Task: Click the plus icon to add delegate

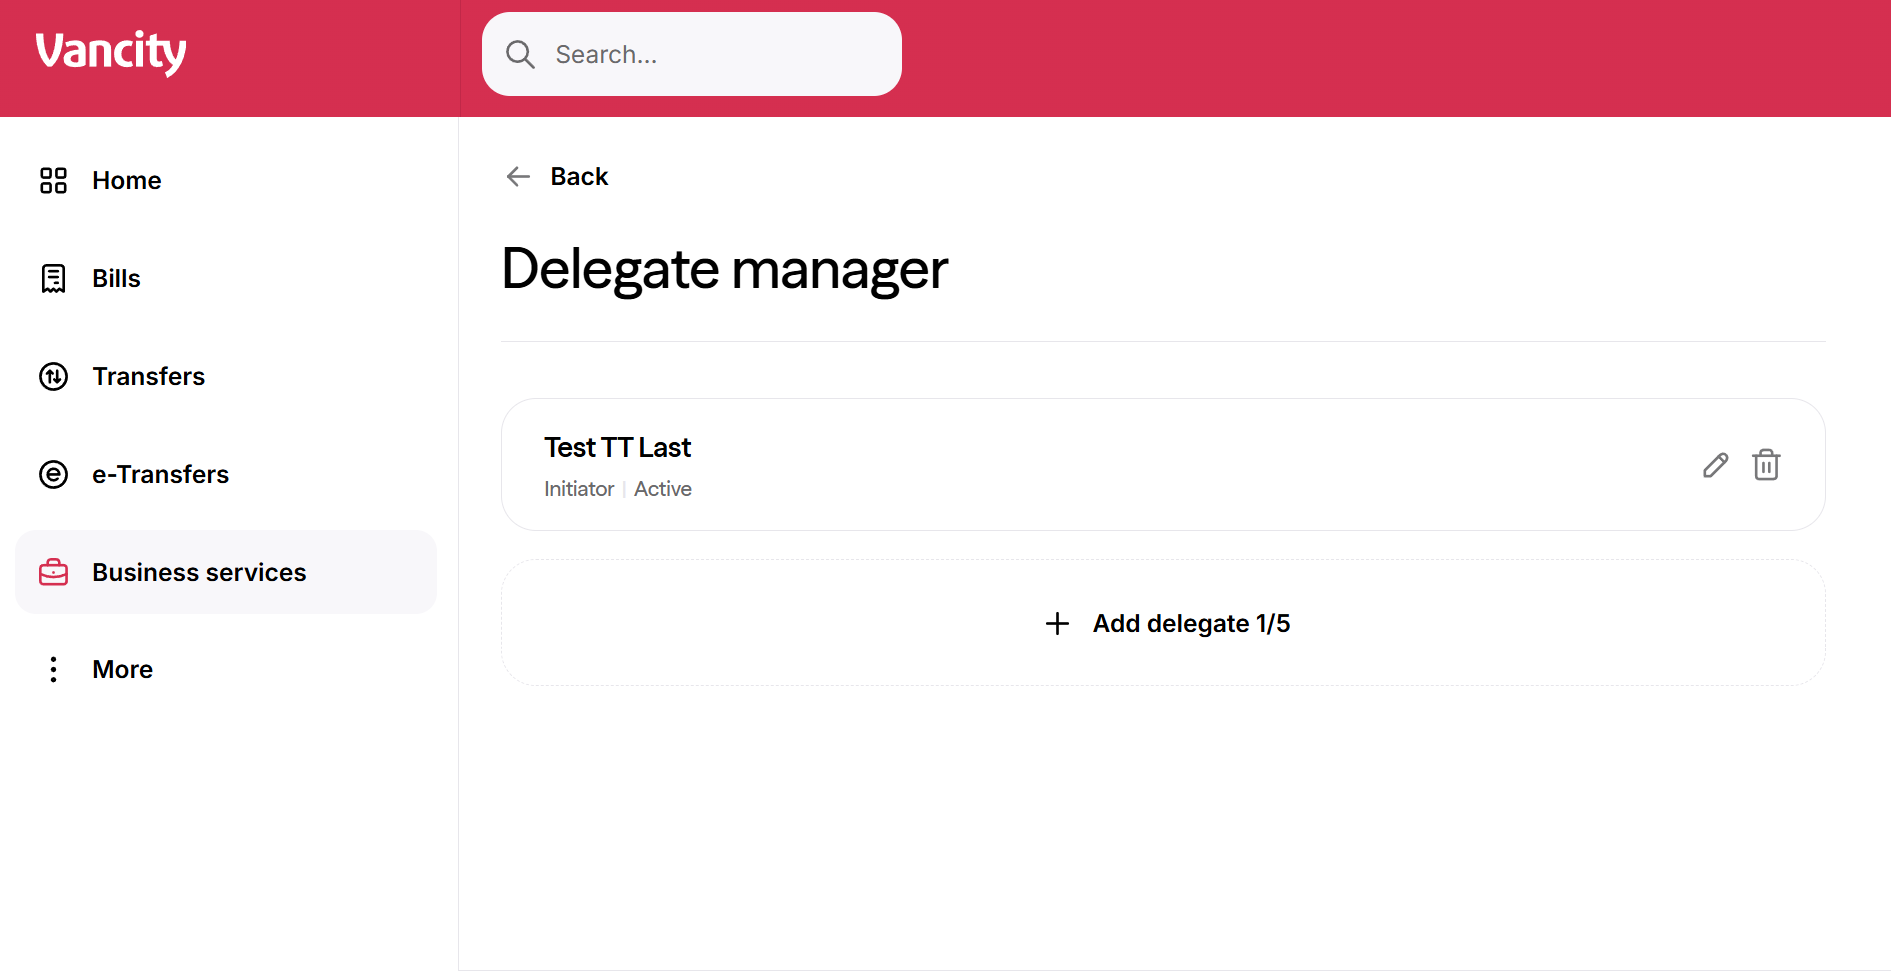Action: 1057,624
